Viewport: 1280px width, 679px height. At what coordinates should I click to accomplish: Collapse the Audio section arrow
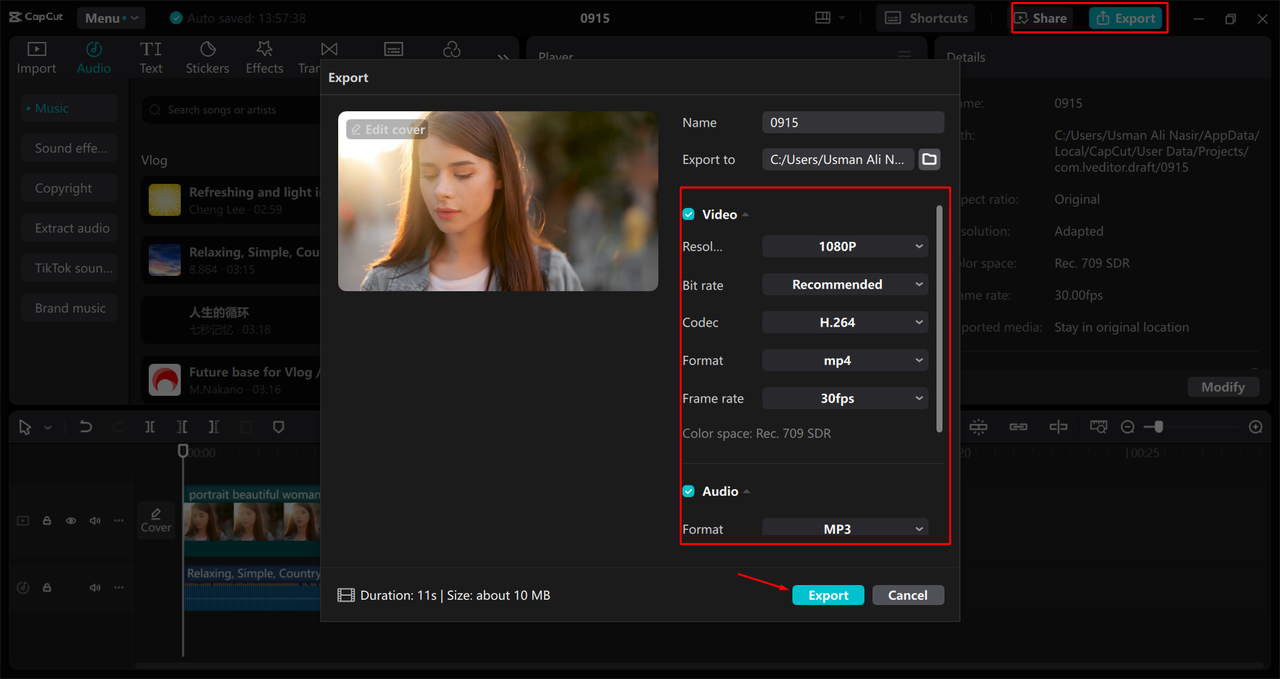(746, 492)
